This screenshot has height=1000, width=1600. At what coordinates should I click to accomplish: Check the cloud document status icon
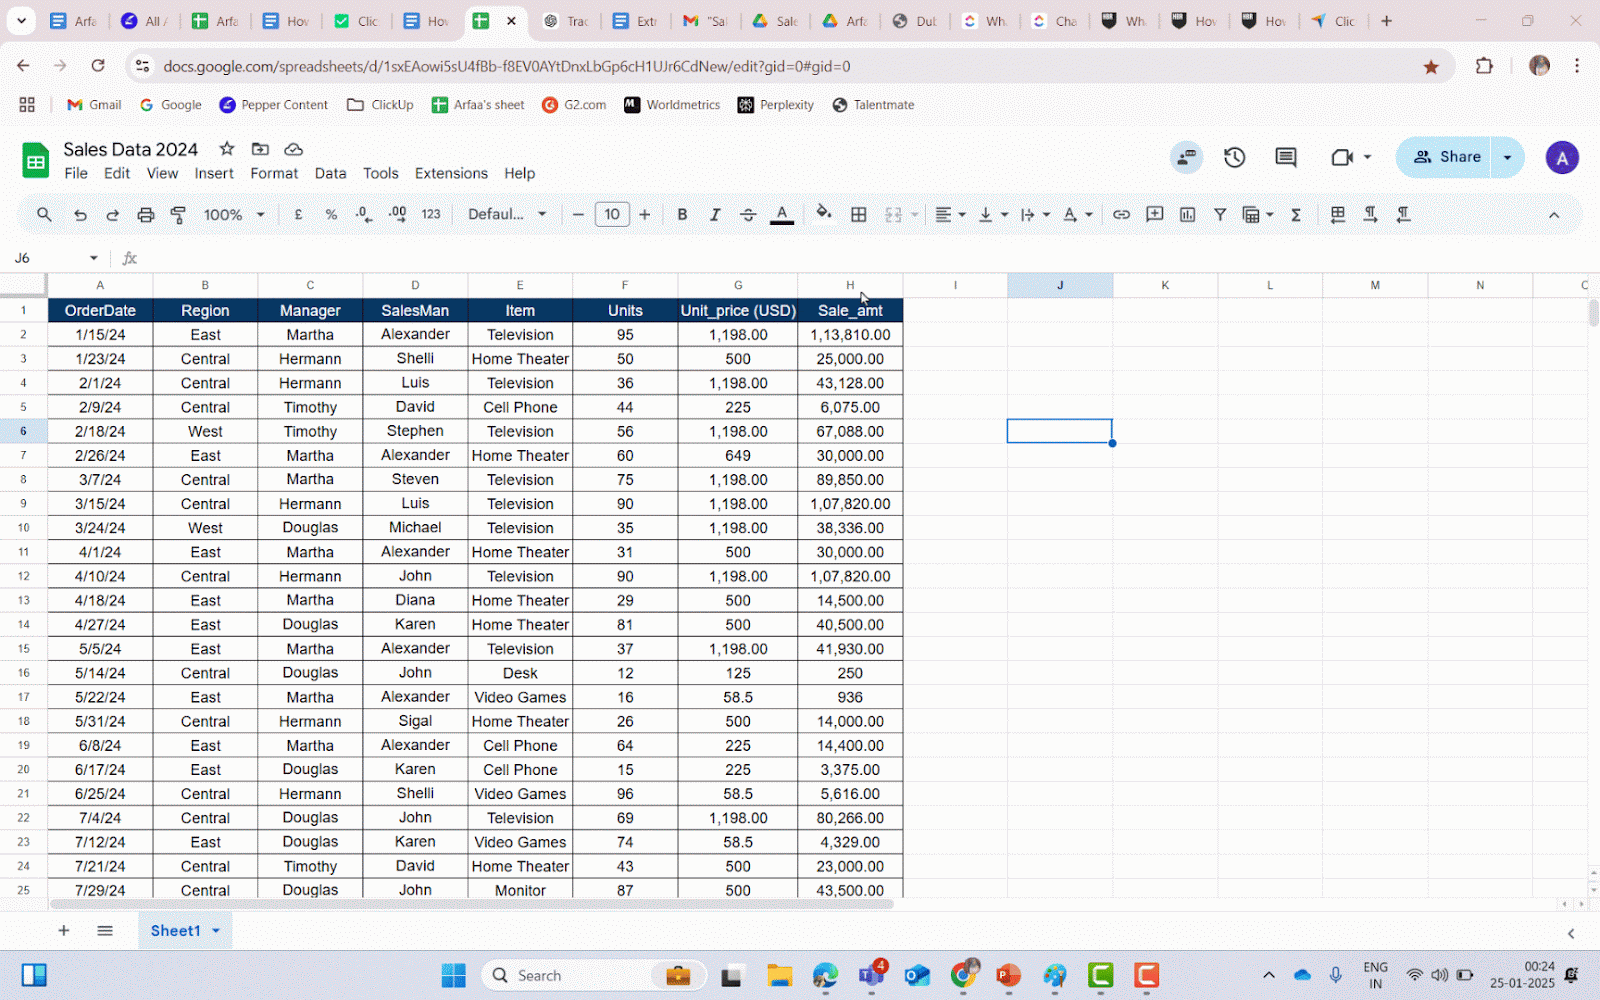tap(293, 149)
